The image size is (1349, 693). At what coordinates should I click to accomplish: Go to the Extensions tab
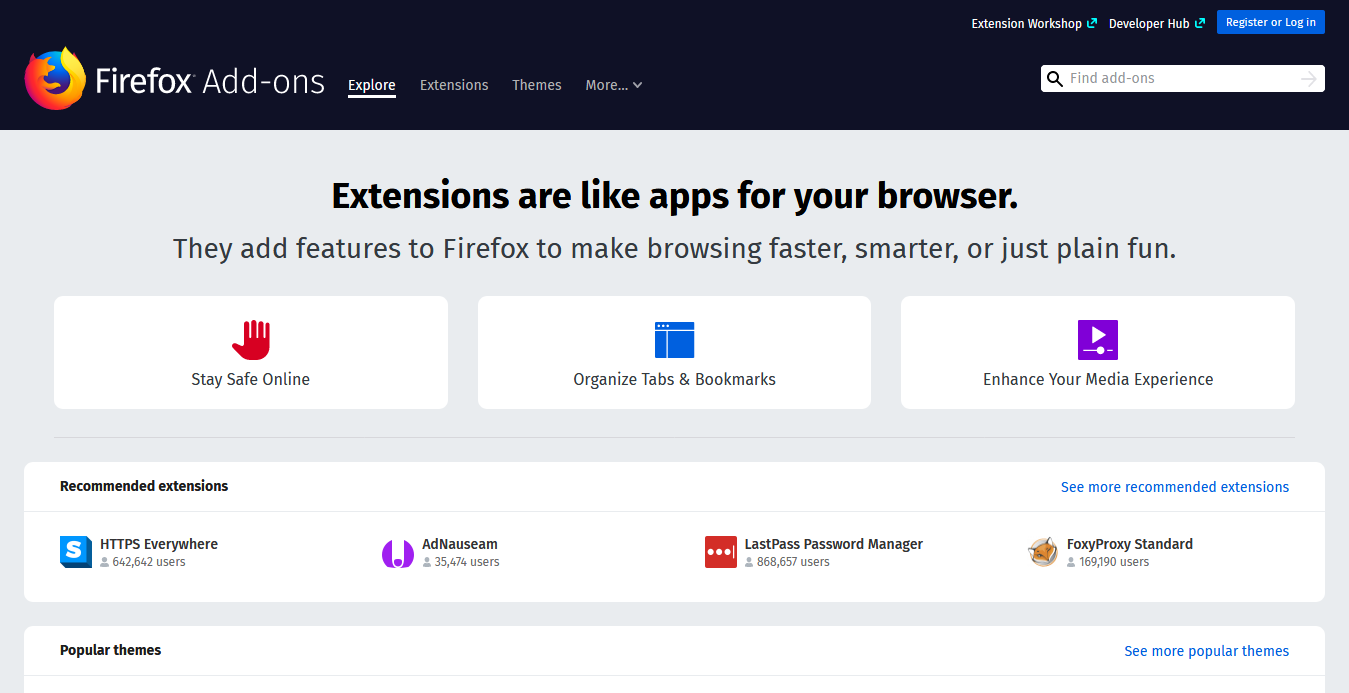454,85
